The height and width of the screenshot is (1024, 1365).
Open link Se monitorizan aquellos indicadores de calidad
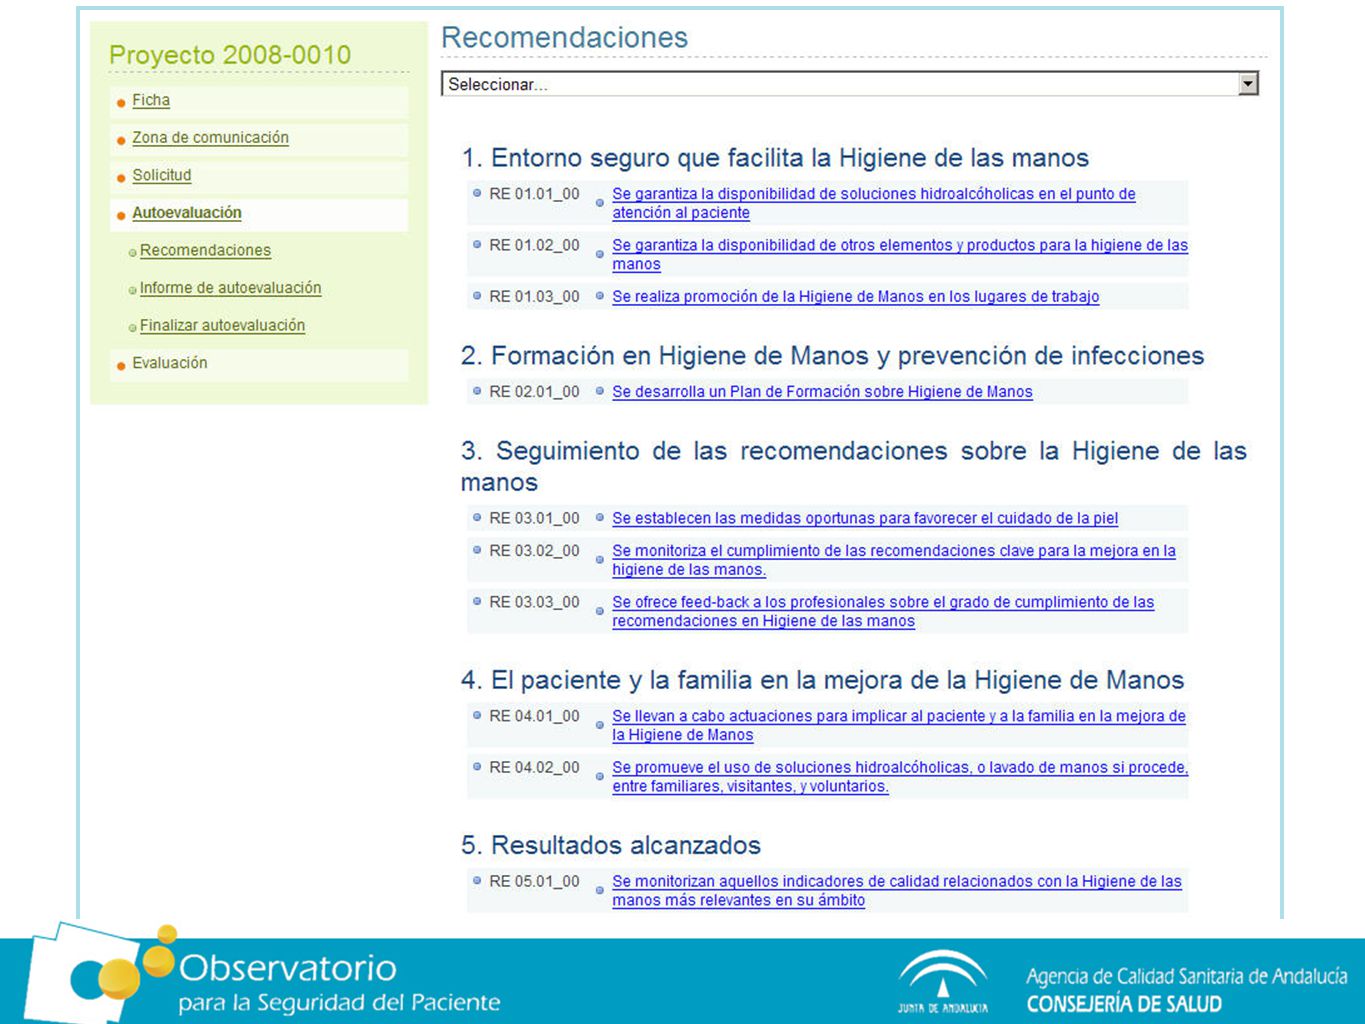pos(897,891)
